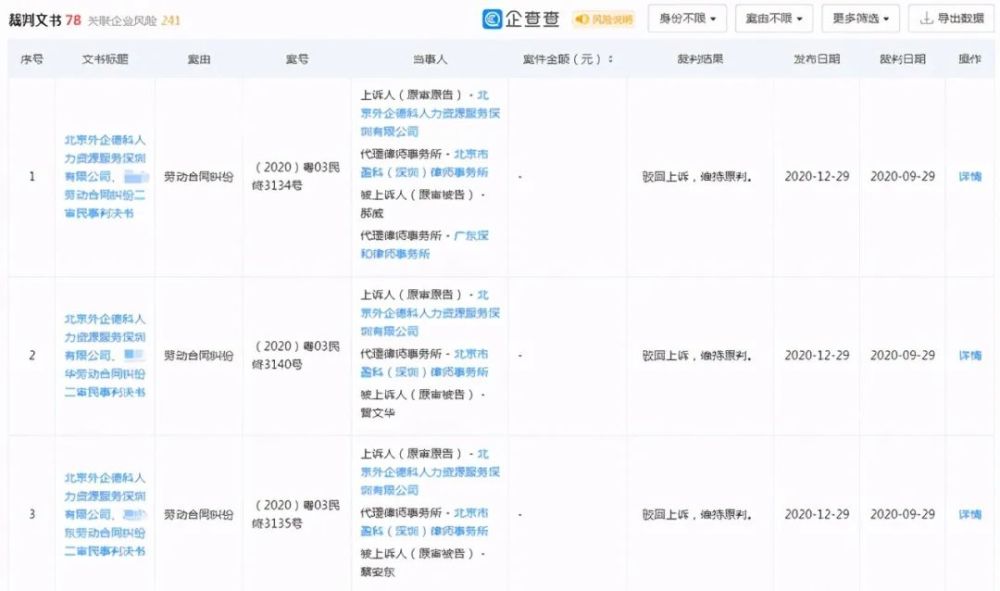This screenshot has height=591, width=1000.
Task: Click row 3 盈科（深圳）law firm link
Action: pyautogui.click(x=425, y=522)
